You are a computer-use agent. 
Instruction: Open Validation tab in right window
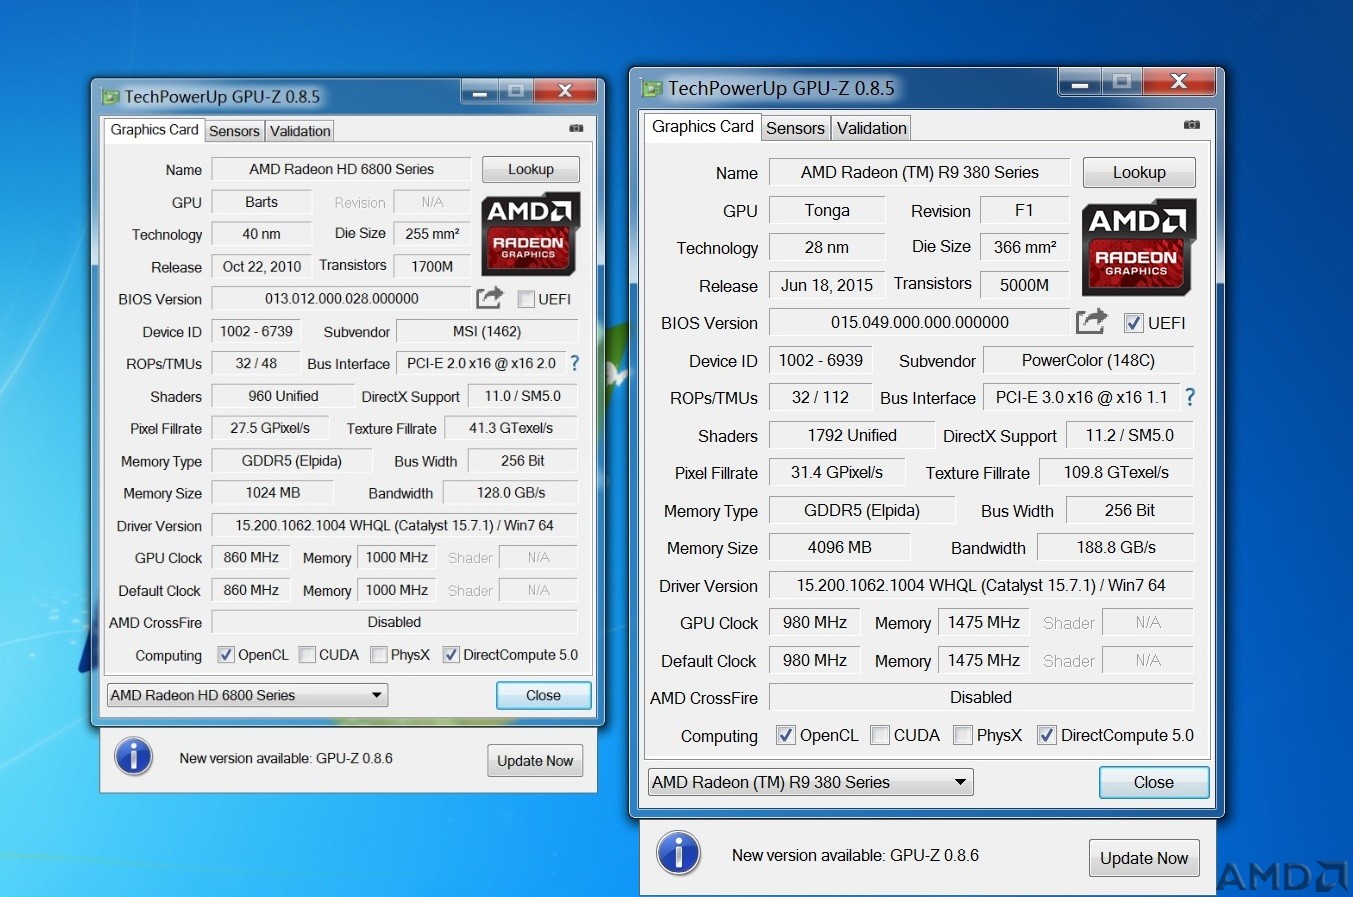tap(871, 128)
